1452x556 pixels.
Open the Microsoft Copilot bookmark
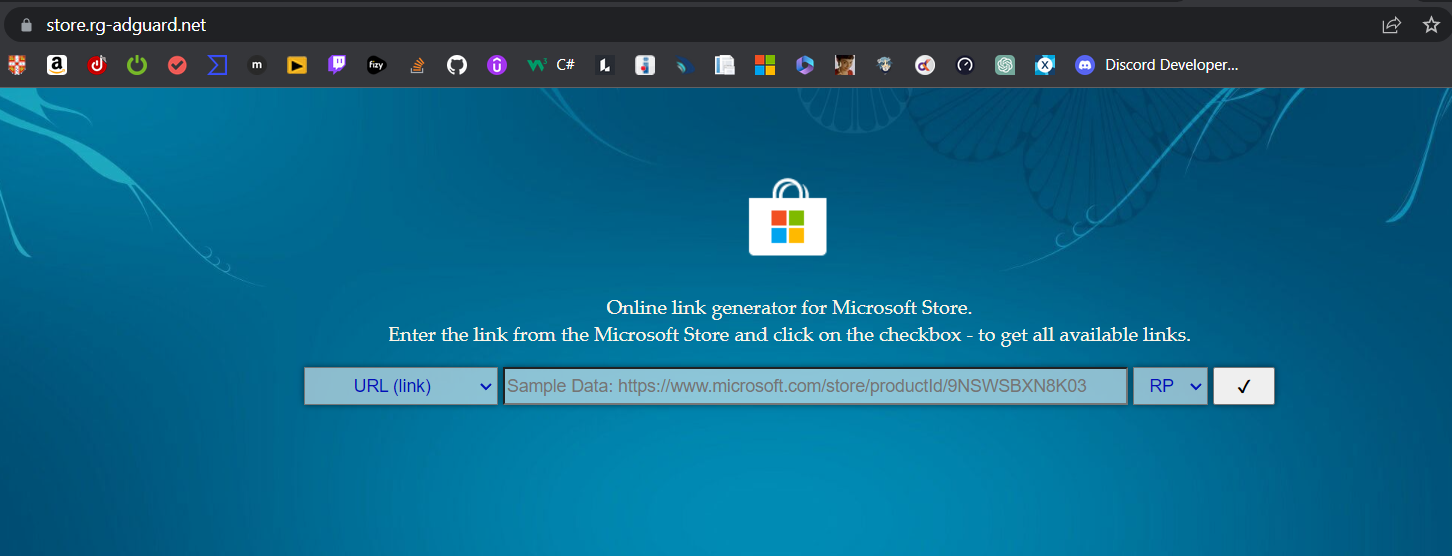tap(805, 65)
